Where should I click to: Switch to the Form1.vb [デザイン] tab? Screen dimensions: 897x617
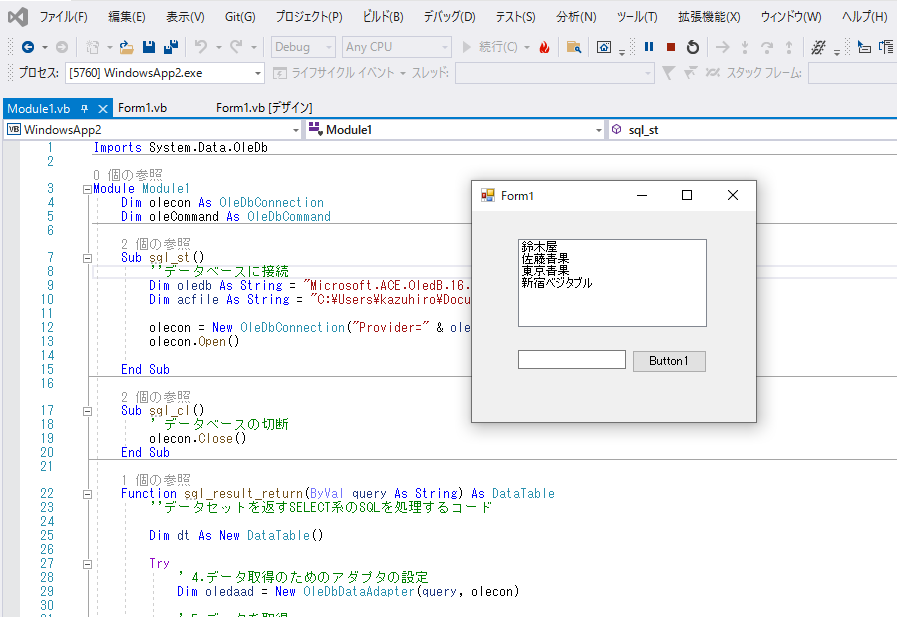[x=264, y=108]
